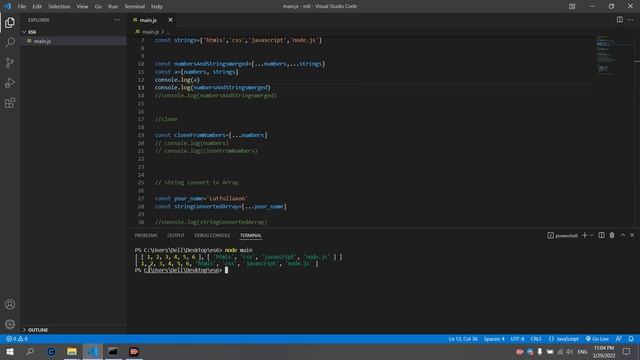Change indentation Spaces: 4
The width and height of the screenshot is (640, 360).
(494, 339)
